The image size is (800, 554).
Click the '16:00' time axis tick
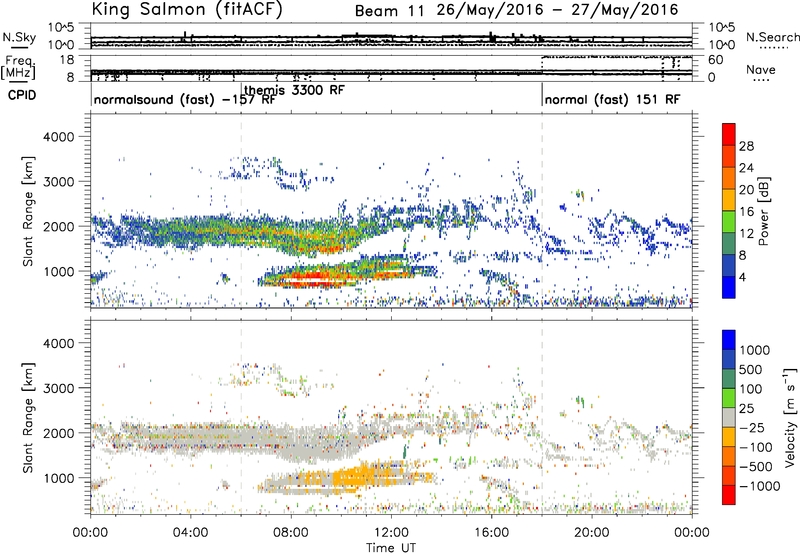pyautogui.click(x=491, y=533)
